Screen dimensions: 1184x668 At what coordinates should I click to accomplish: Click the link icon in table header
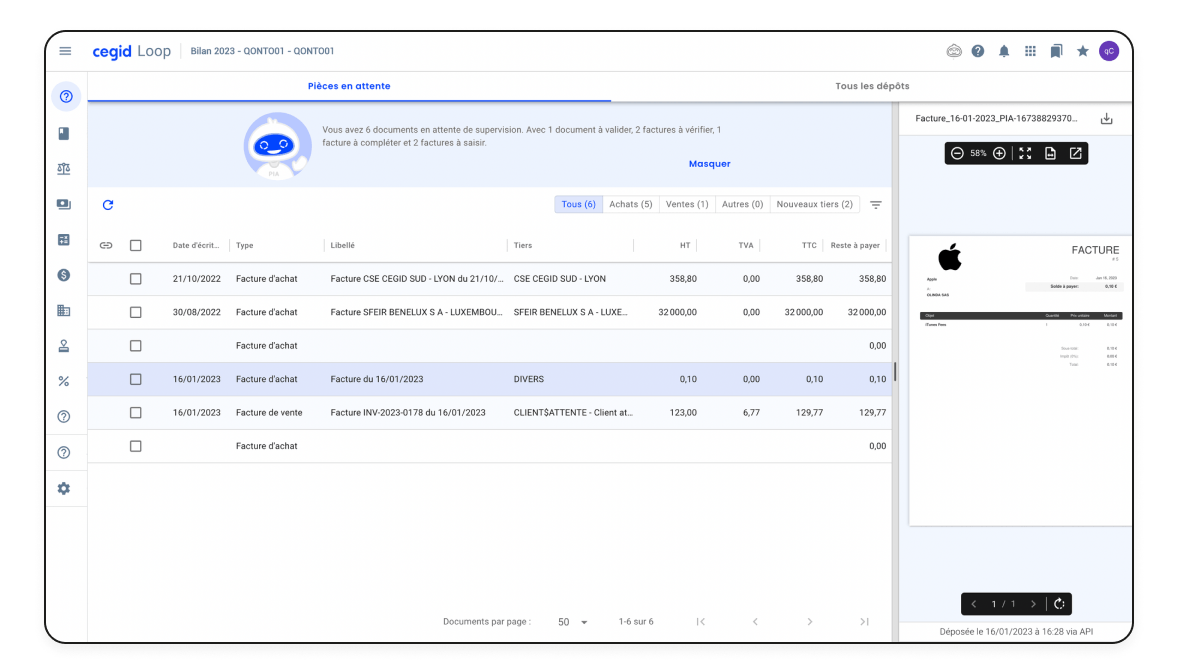click(106, 245)
